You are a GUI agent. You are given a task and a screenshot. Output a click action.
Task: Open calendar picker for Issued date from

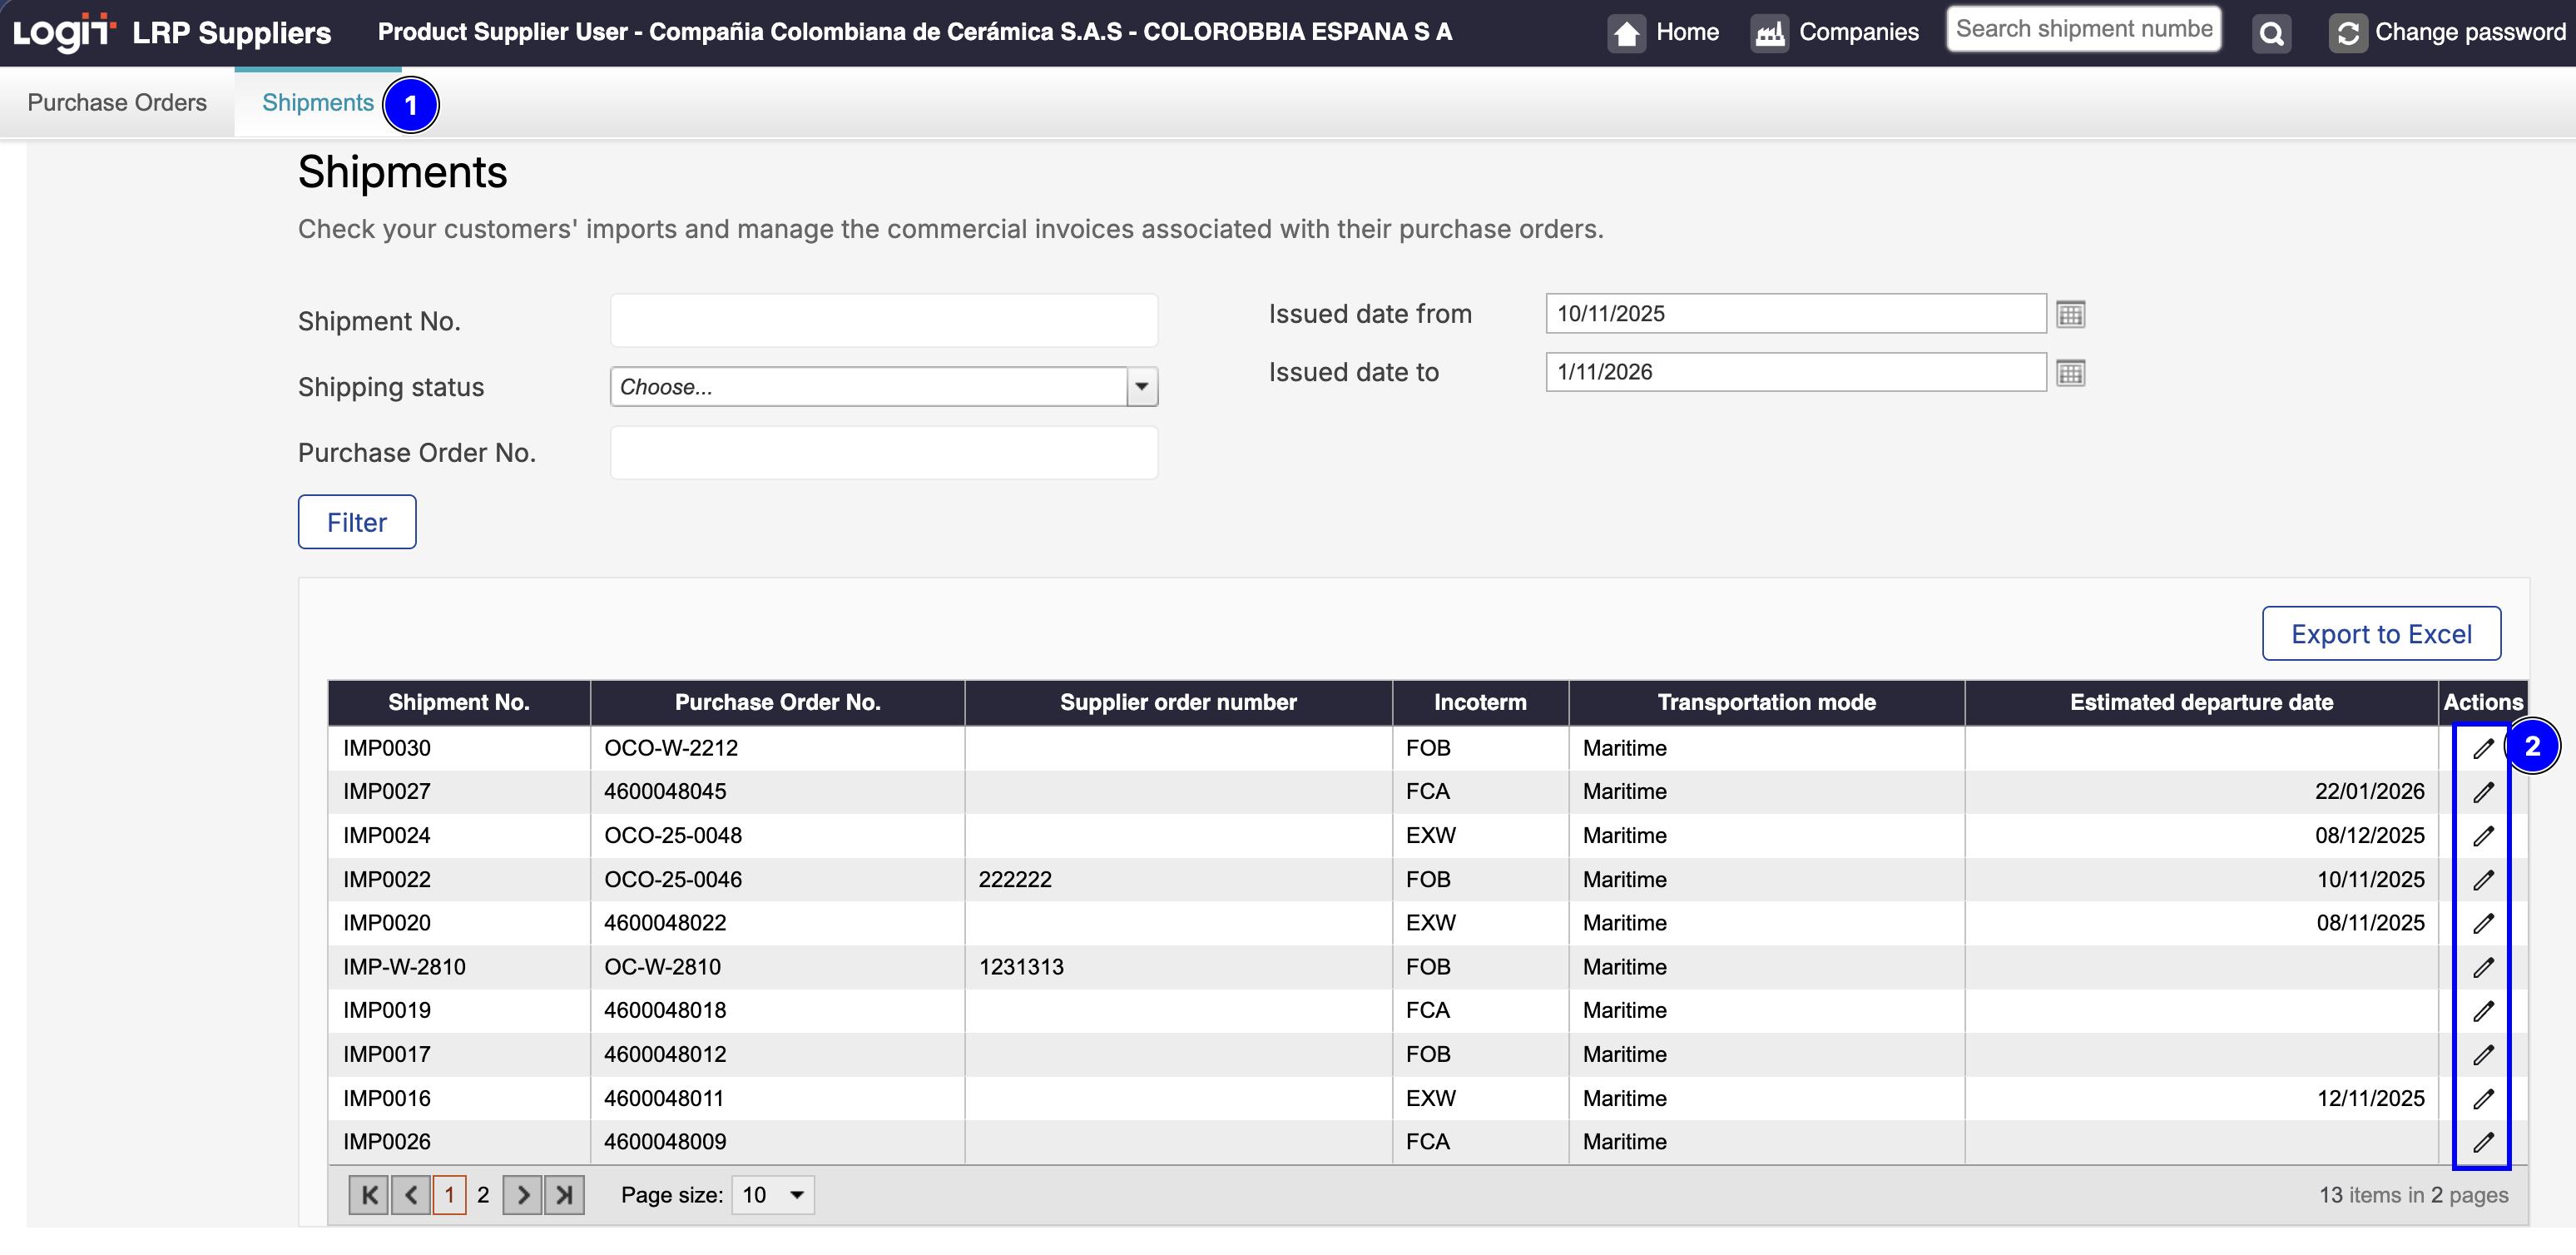[x=2070, y=314]
